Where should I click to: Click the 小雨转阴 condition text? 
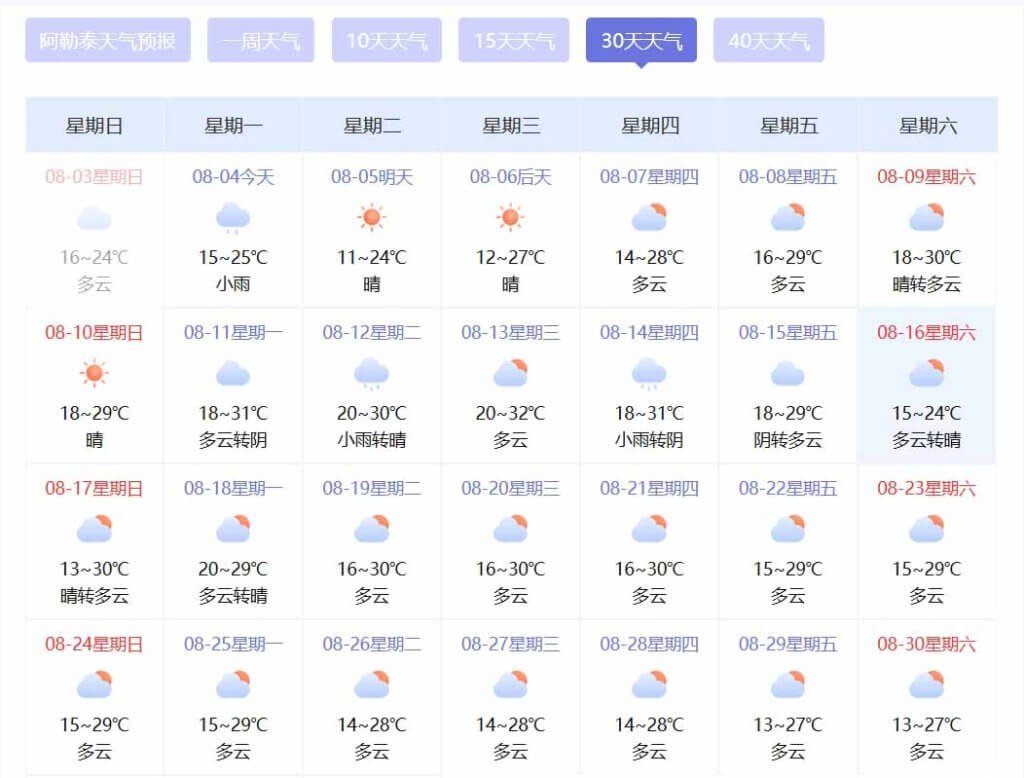pos(649,440)
